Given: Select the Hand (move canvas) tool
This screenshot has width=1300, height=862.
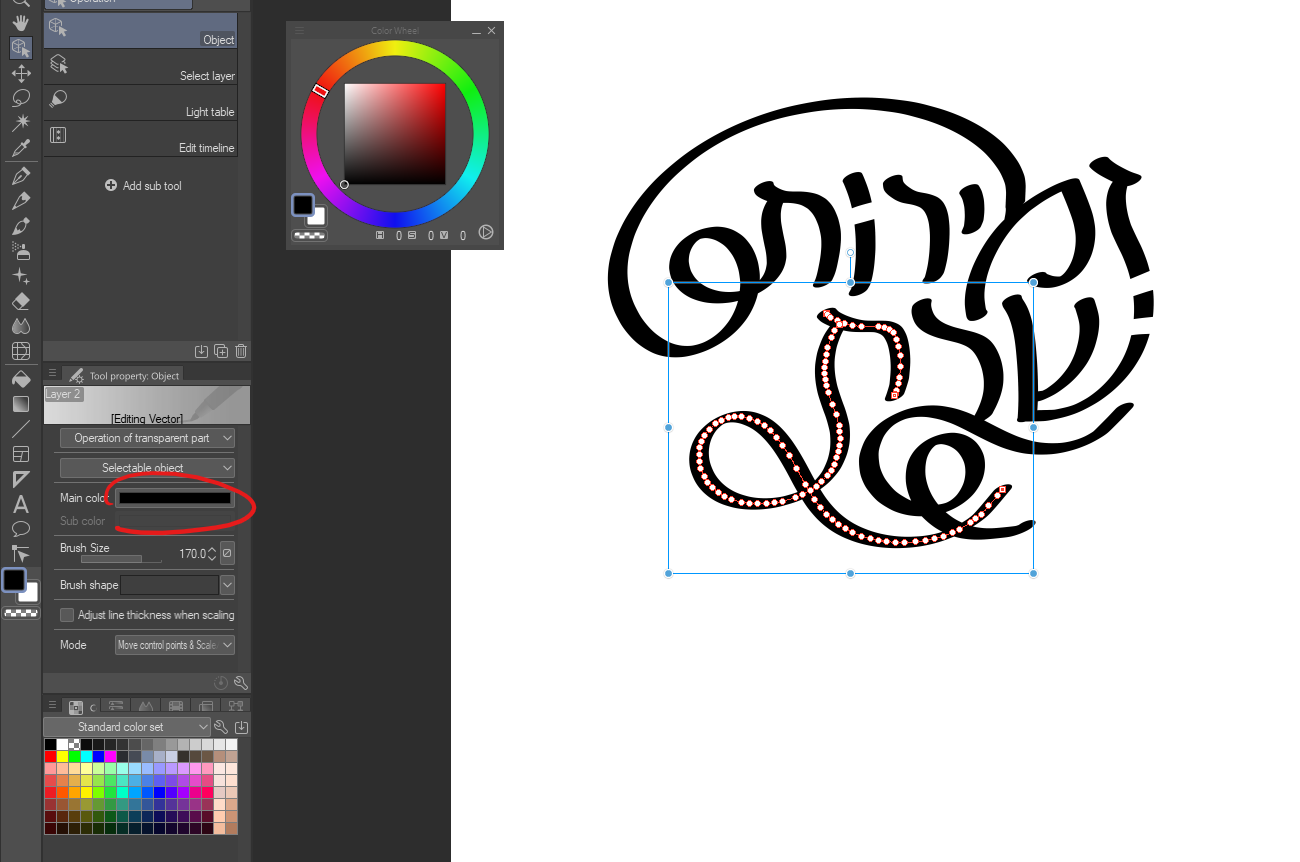Looking at the screenshot, I should 20,23.
